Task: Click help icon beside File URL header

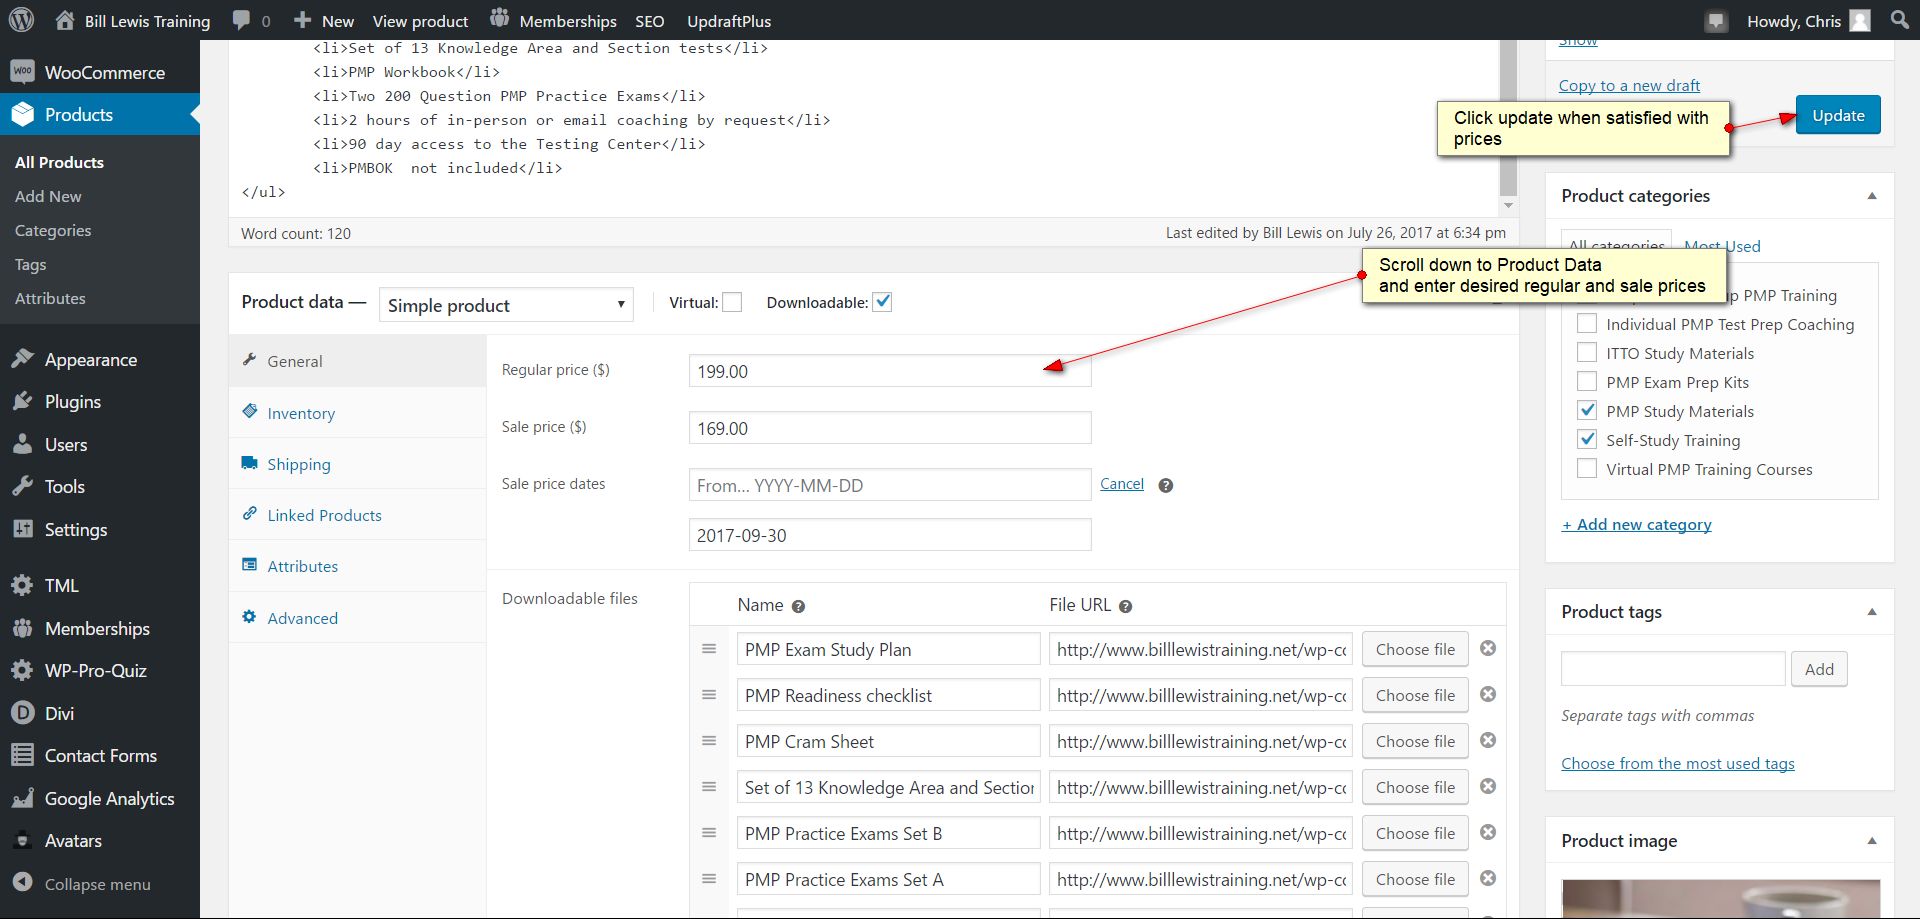Action: (x=1125, y=607)
